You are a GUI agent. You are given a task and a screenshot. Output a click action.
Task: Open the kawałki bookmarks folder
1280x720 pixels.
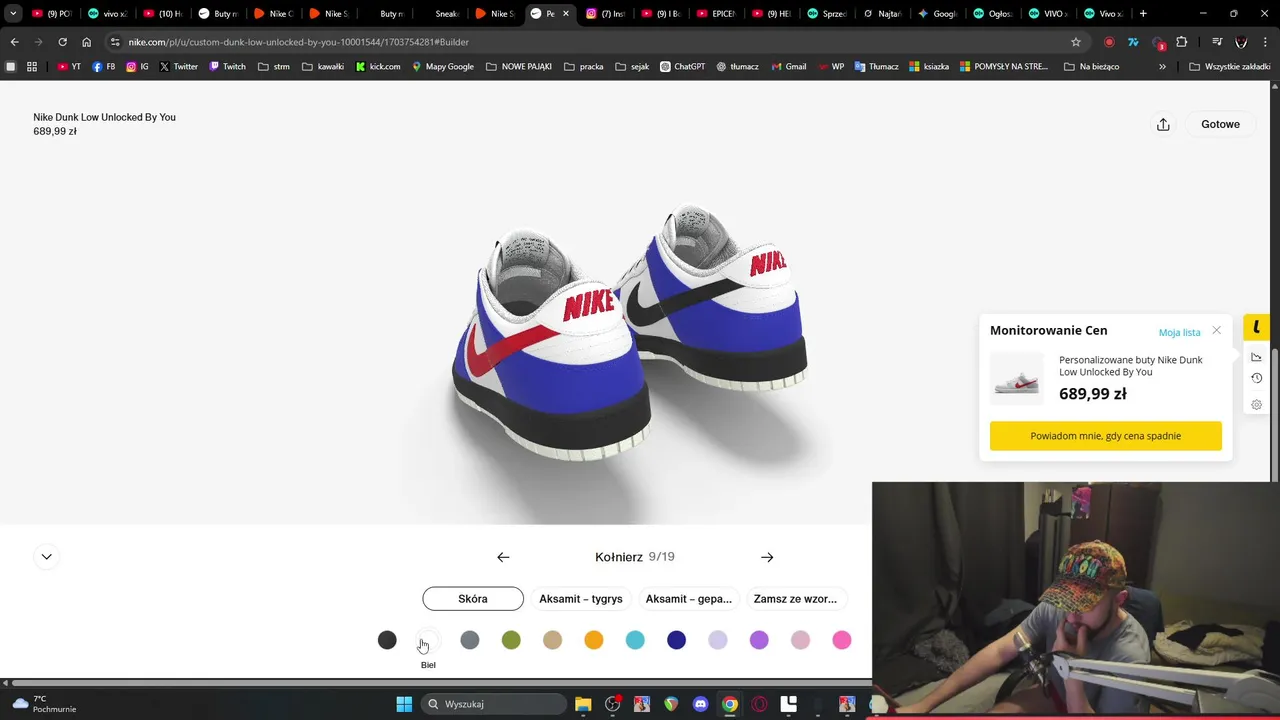[323, 66]
